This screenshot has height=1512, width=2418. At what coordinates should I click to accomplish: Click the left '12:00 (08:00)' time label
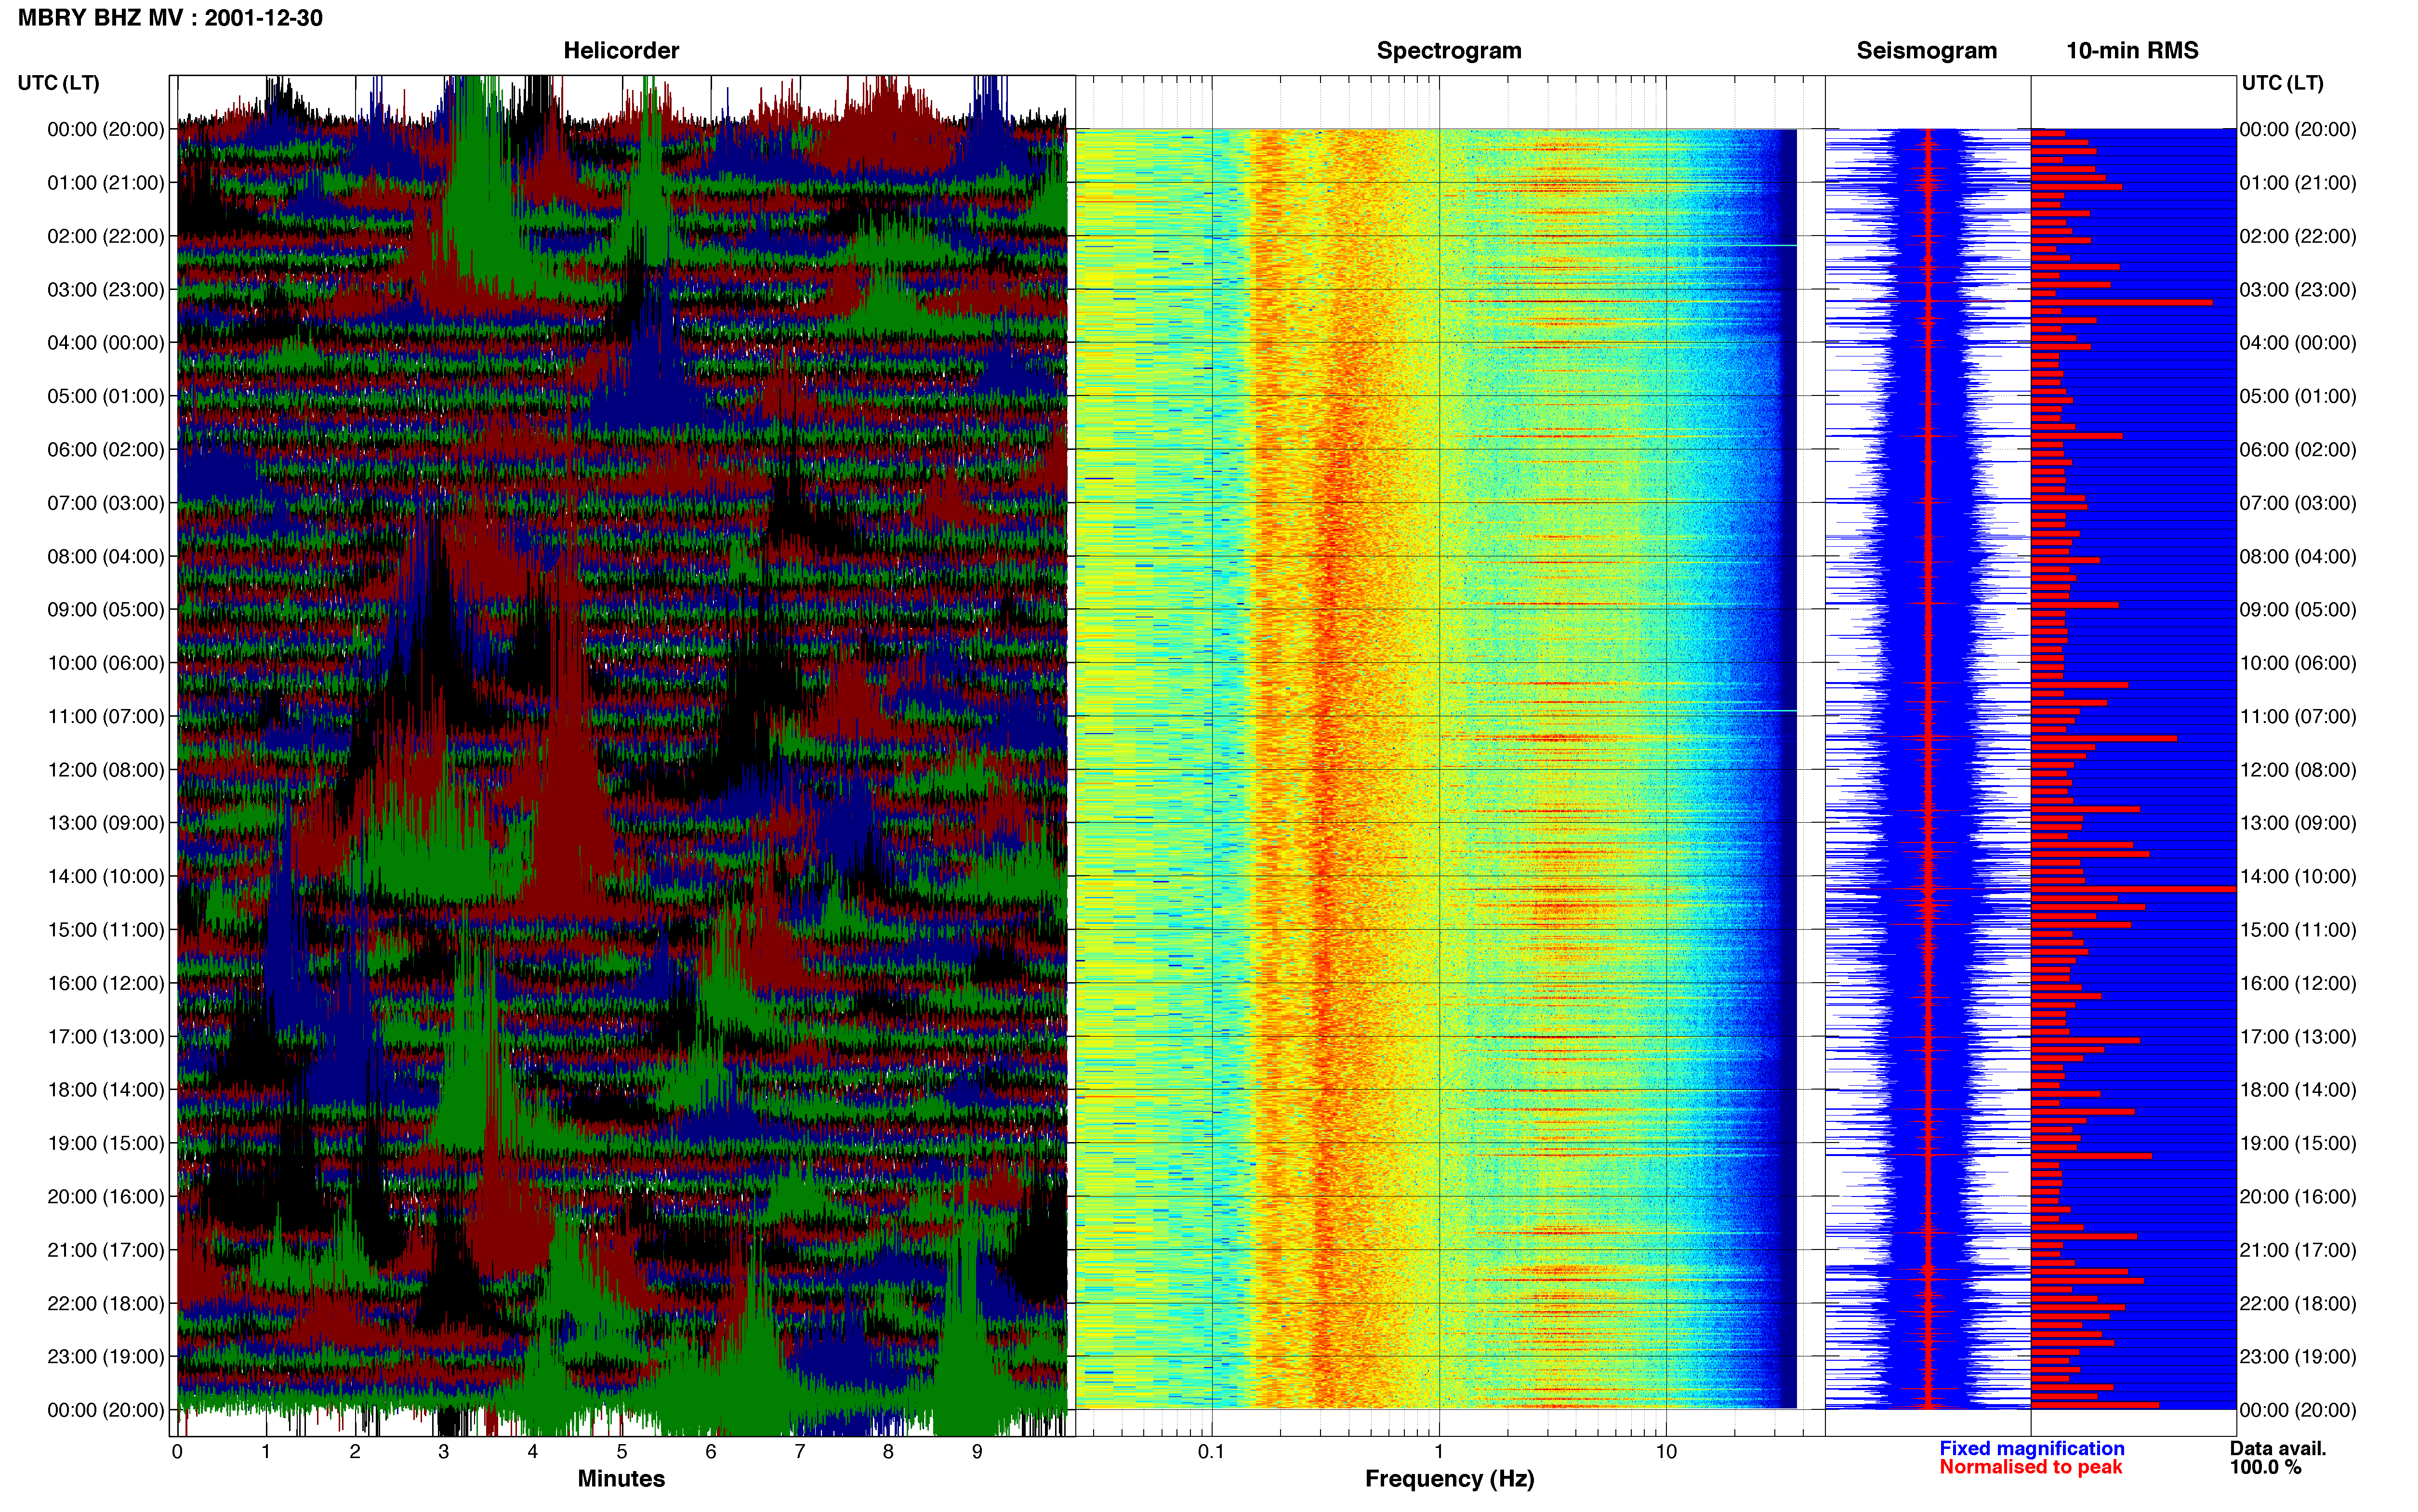pyautogui.click(x=106, y=770)
